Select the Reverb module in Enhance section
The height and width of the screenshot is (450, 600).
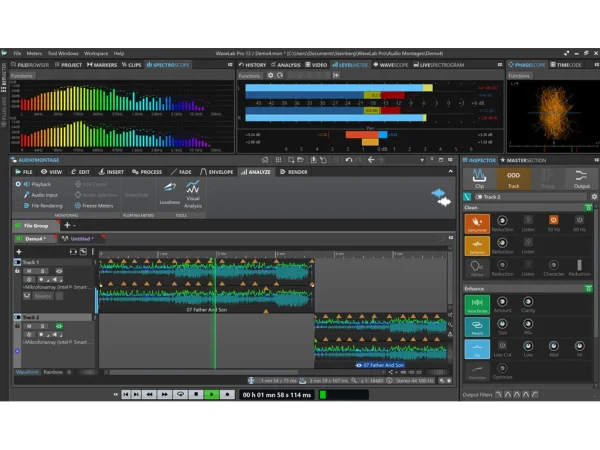(x=477, y=327)
